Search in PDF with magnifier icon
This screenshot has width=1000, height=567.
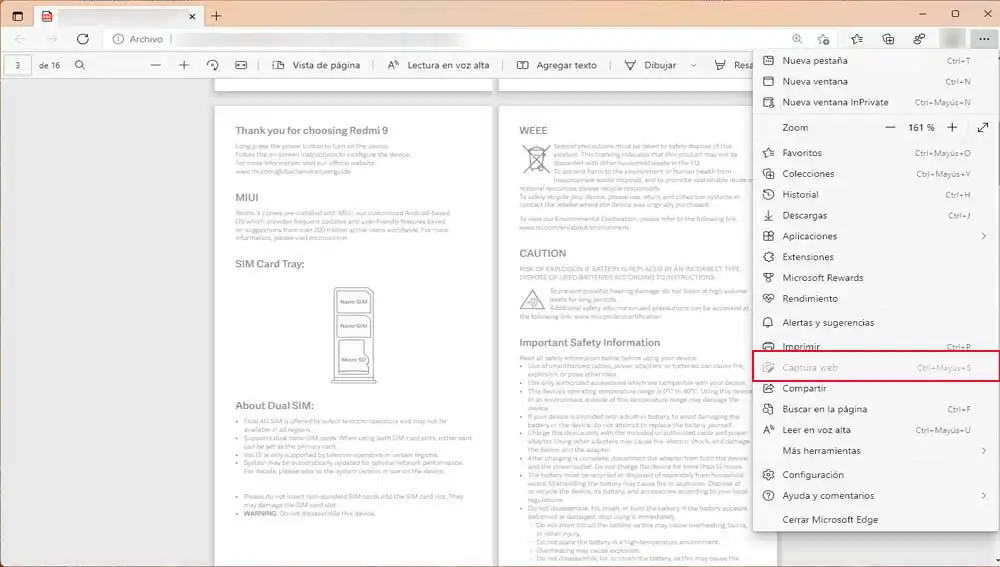(x=80, y=65)
